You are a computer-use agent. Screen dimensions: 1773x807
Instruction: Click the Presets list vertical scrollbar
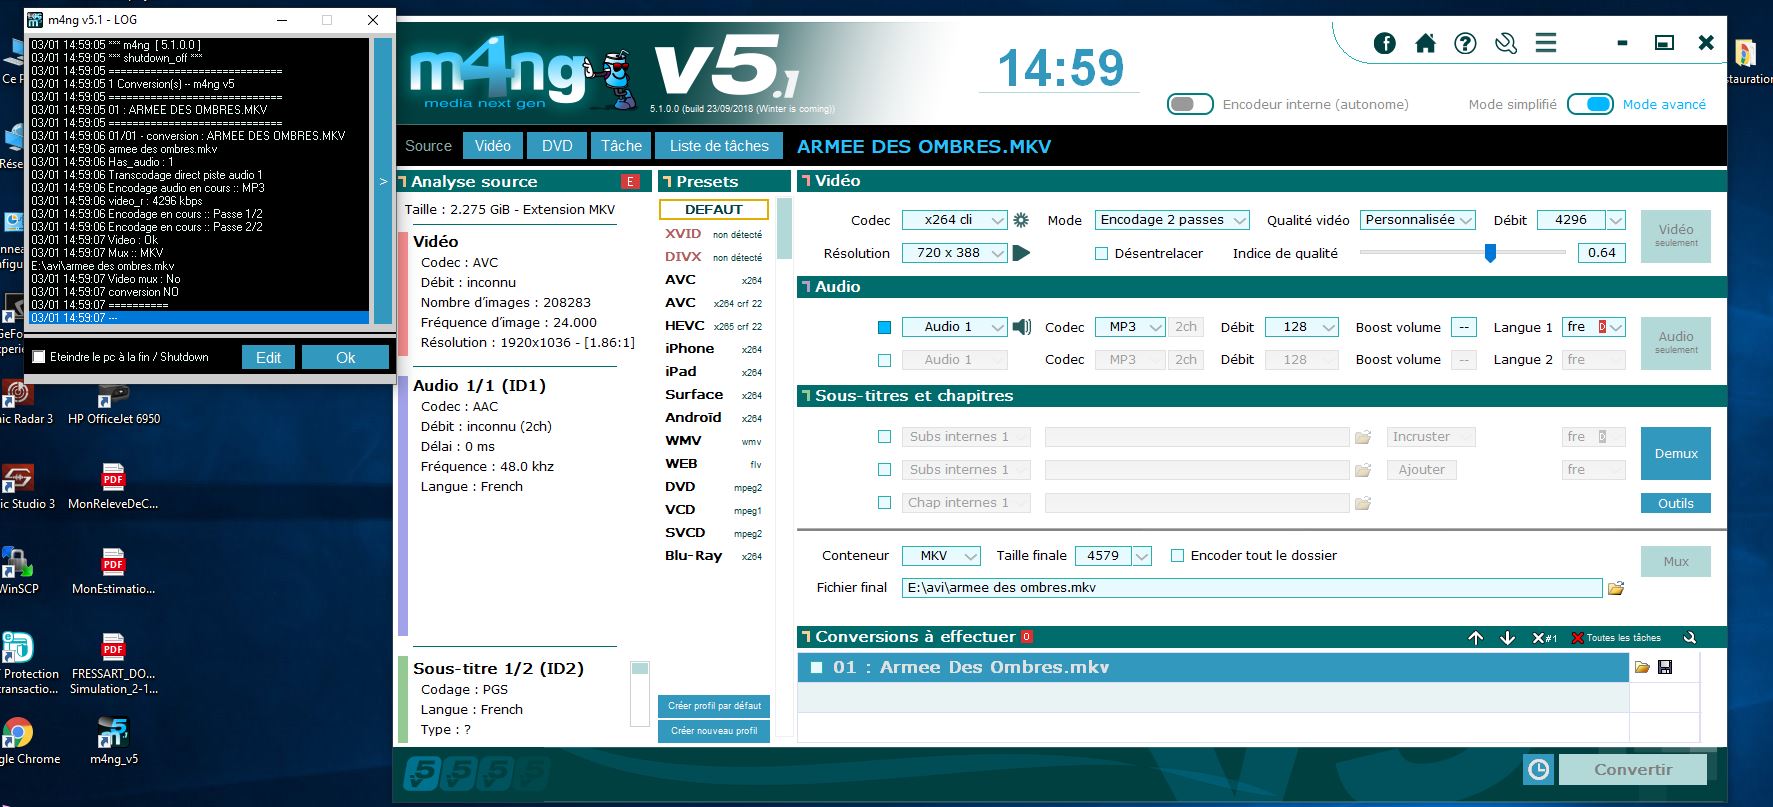(x=785, y=229)
